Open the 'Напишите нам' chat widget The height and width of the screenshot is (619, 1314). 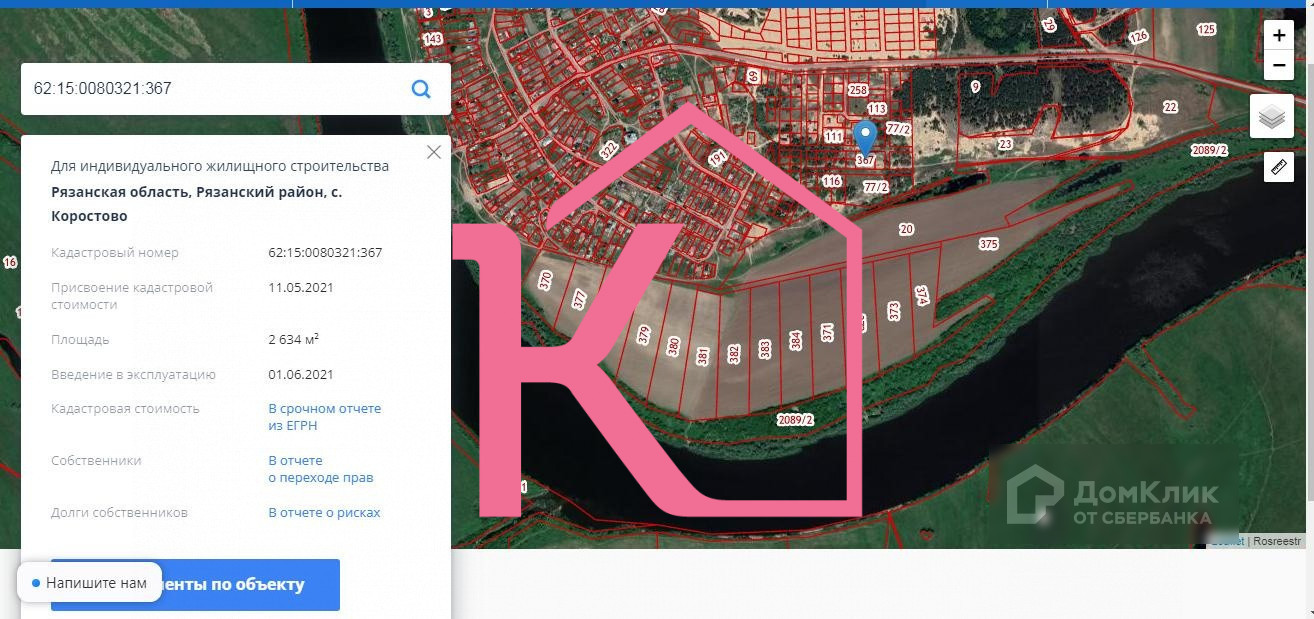point(90,583)
